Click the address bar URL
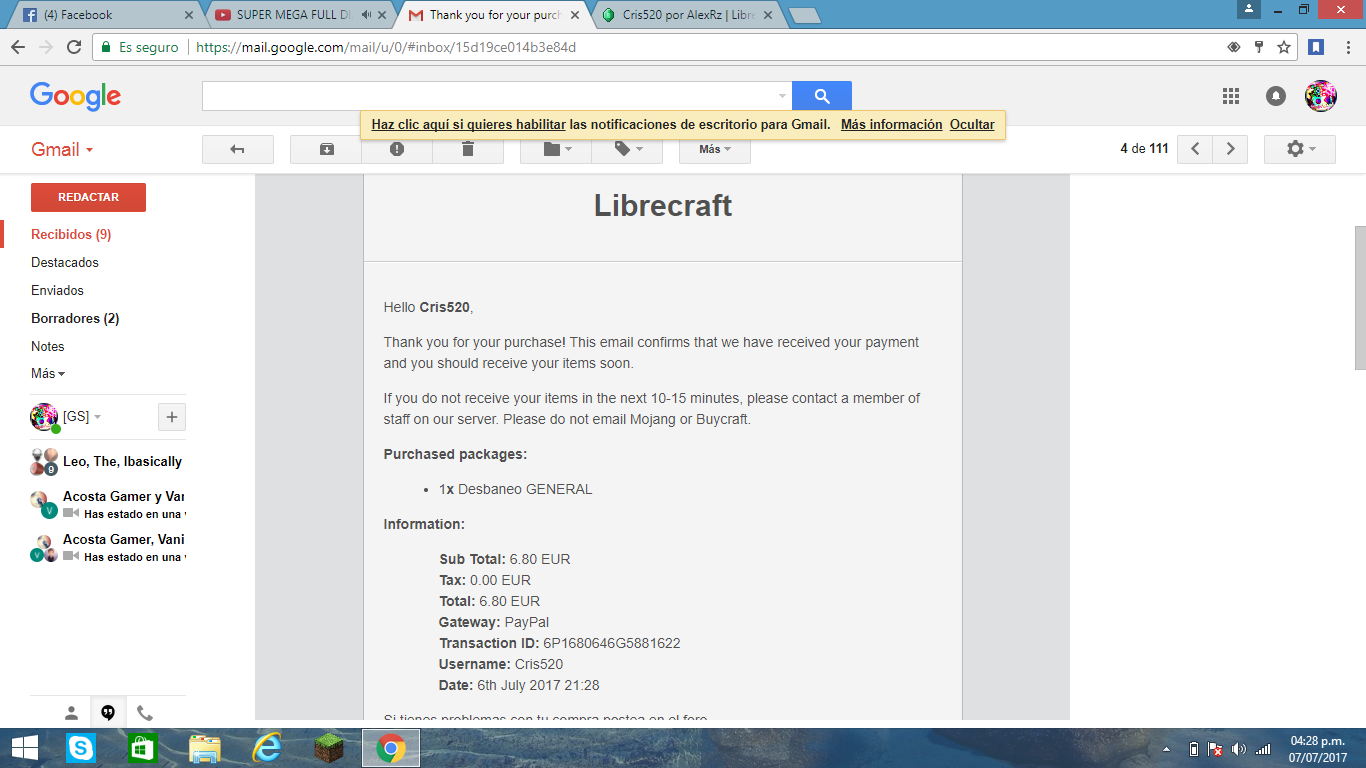 tap(386, 47)
